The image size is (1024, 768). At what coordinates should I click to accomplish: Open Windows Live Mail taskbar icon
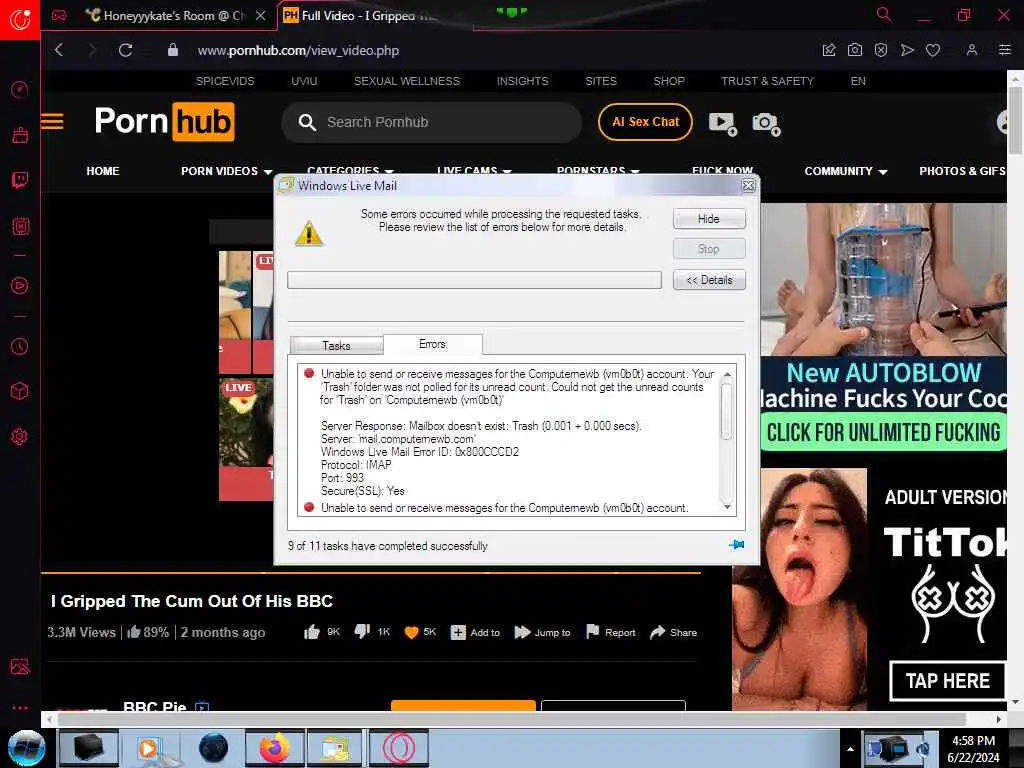(336, 748)
